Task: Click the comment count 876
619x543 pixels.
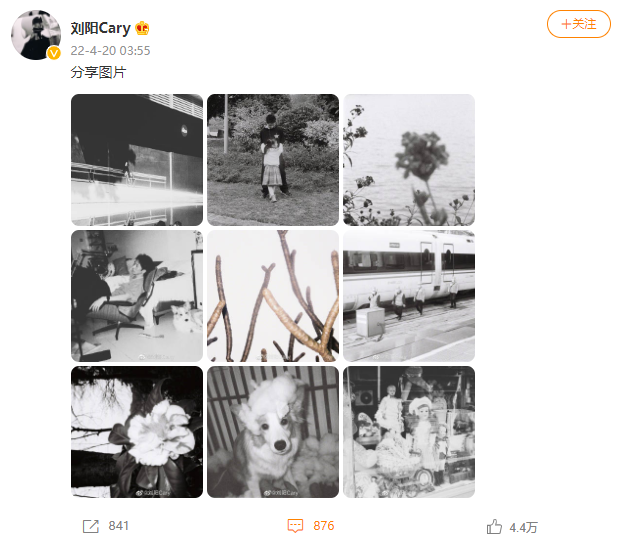Action: (x=324, y=526)
